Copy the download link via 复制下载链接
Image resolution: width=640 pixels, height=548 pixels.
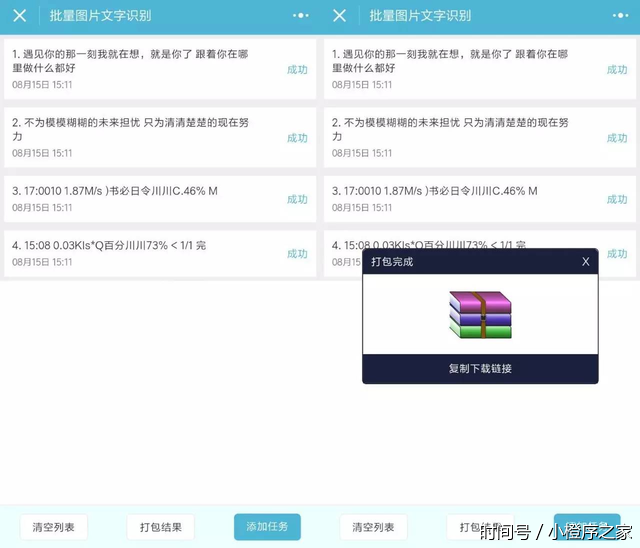coord(480,368)
